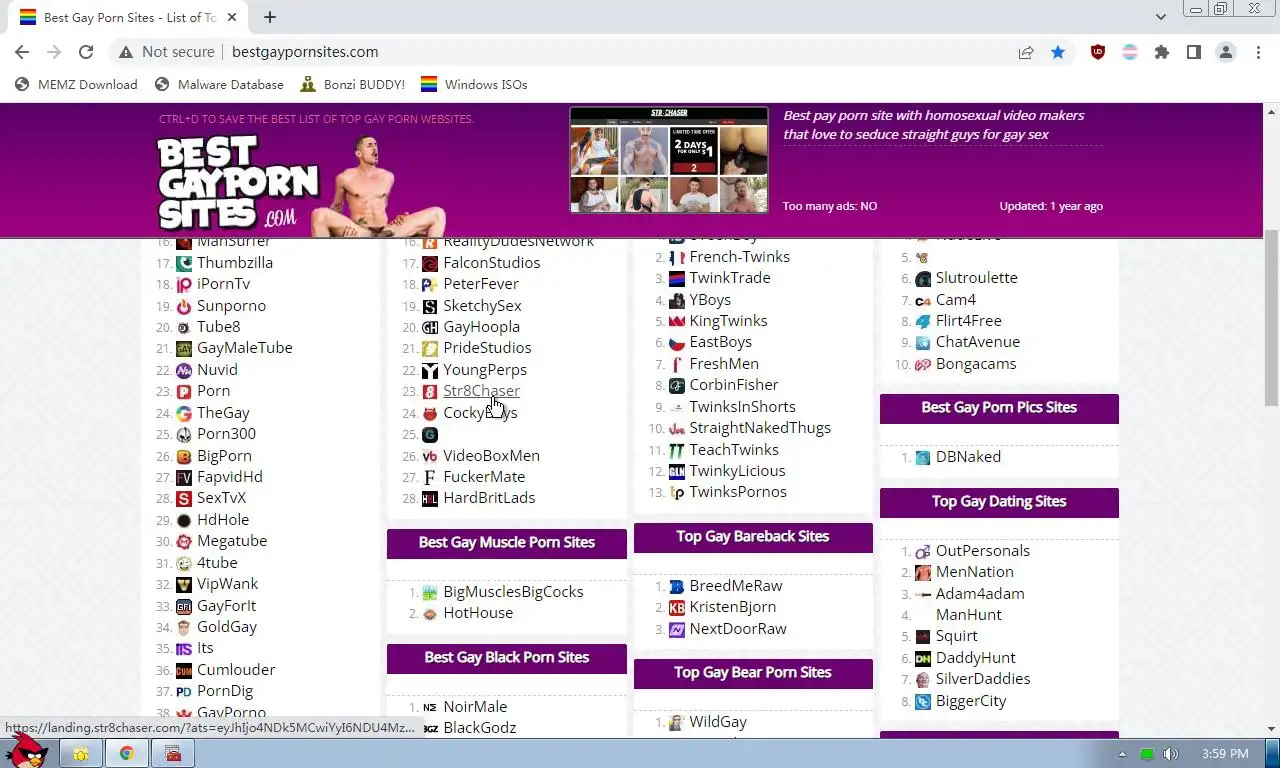Click the Bongacams favicon icon
Image resolution: width=1280 pixels, height=768 pixels.
pyautogui.click(x=922, y=364)
